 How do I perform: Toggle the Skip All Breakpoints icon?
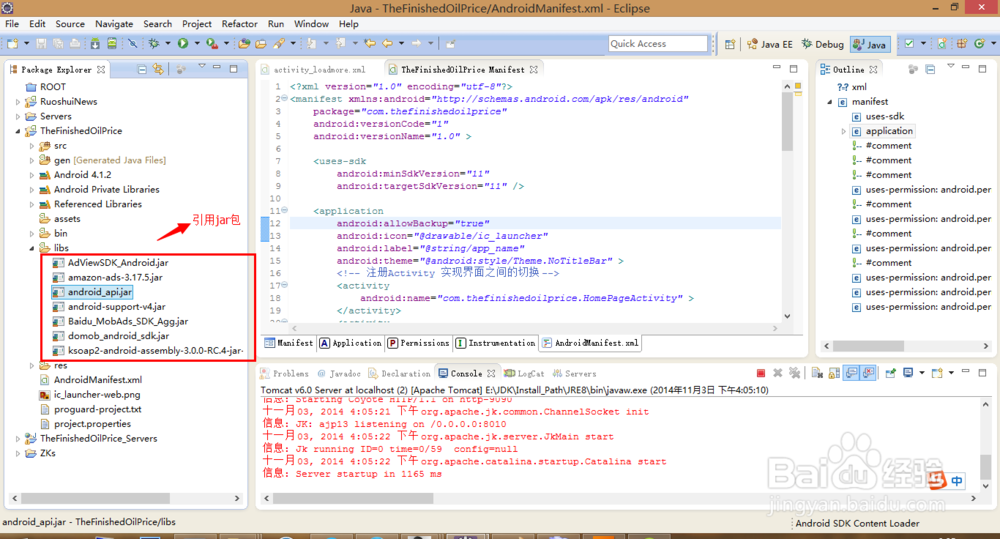pyautogui.click(x=132, y=43)
